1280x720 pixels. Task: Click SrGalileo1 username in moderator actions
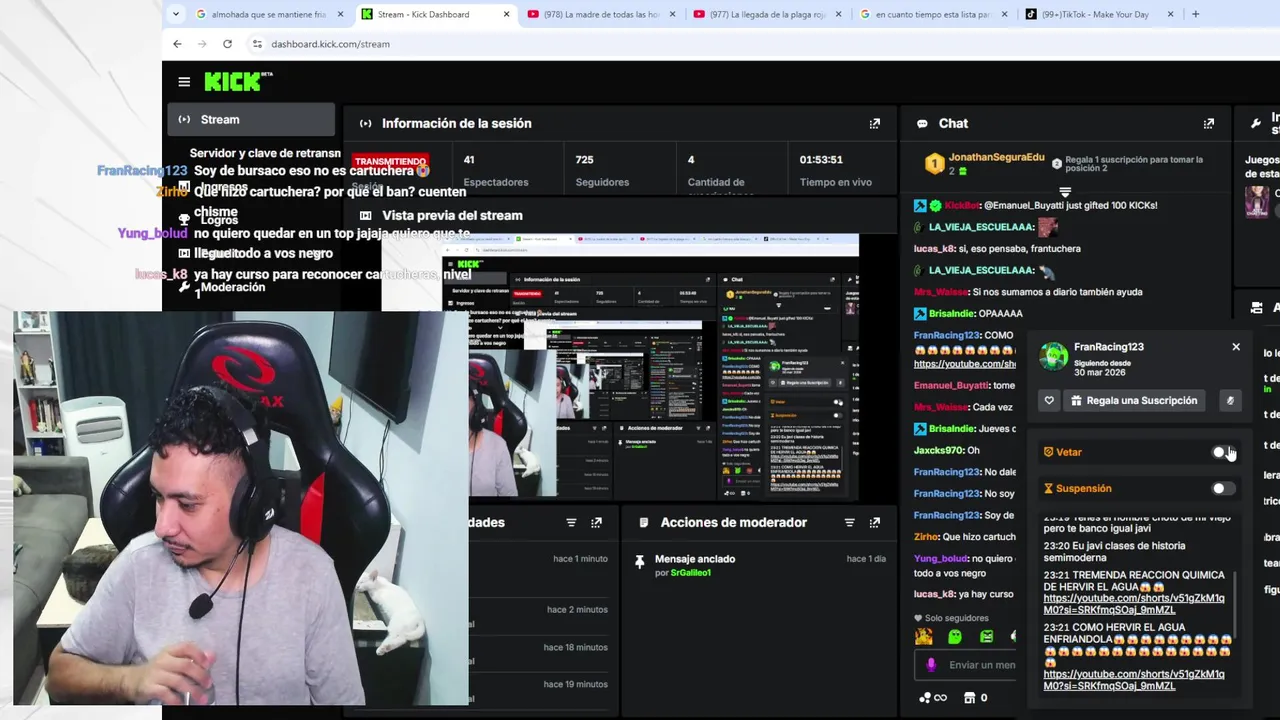point(690,573)
